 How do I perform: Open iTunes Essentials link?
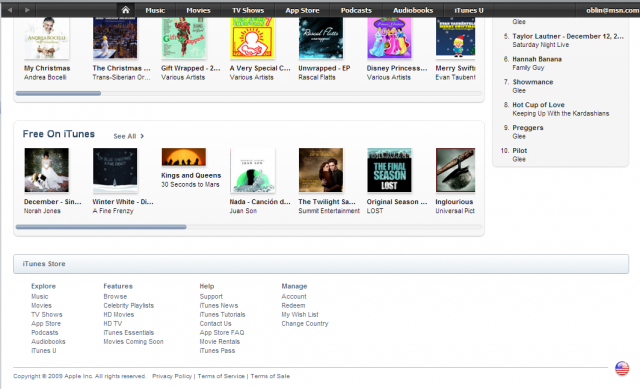pyautogui.click(x=129, y=333)
